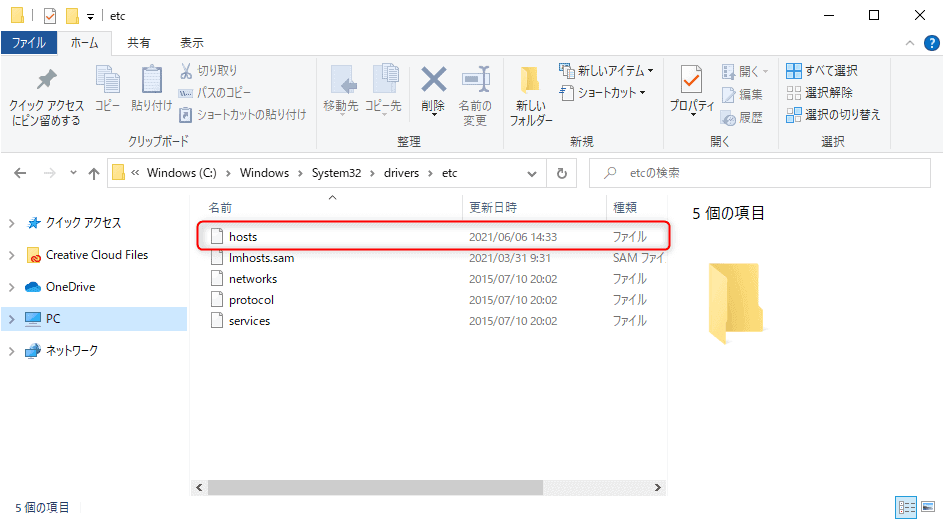Screen dimensions: 944x520
Task: Click Paste shortcut (ショートカットの貼り付け)
Action: click(x=243, y=114)
